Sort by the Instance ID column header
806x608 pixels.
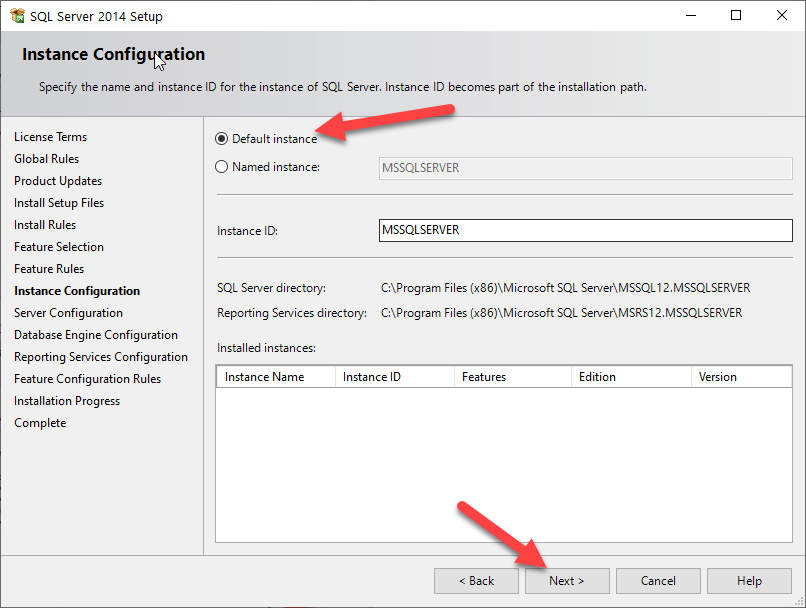coord(395,377)
